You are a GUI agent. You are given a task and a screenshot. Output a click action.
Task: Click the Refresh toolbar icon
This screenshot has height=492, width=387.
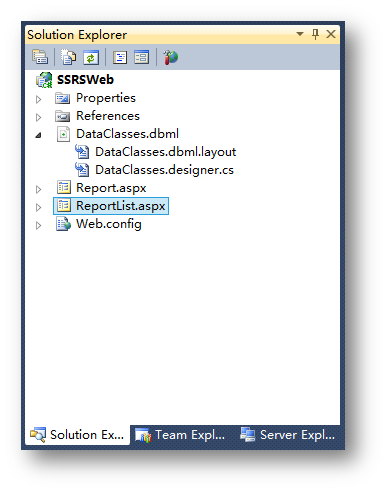click(x=91, y=57)
